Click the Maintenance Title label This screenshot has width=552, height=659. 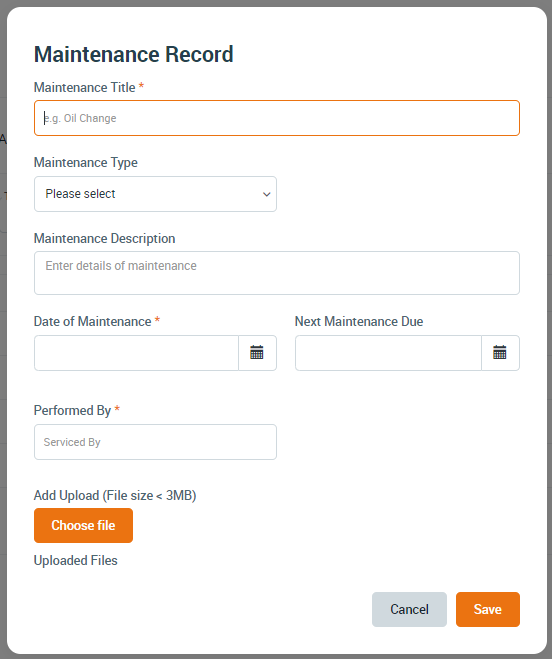(x=85, y=87)
